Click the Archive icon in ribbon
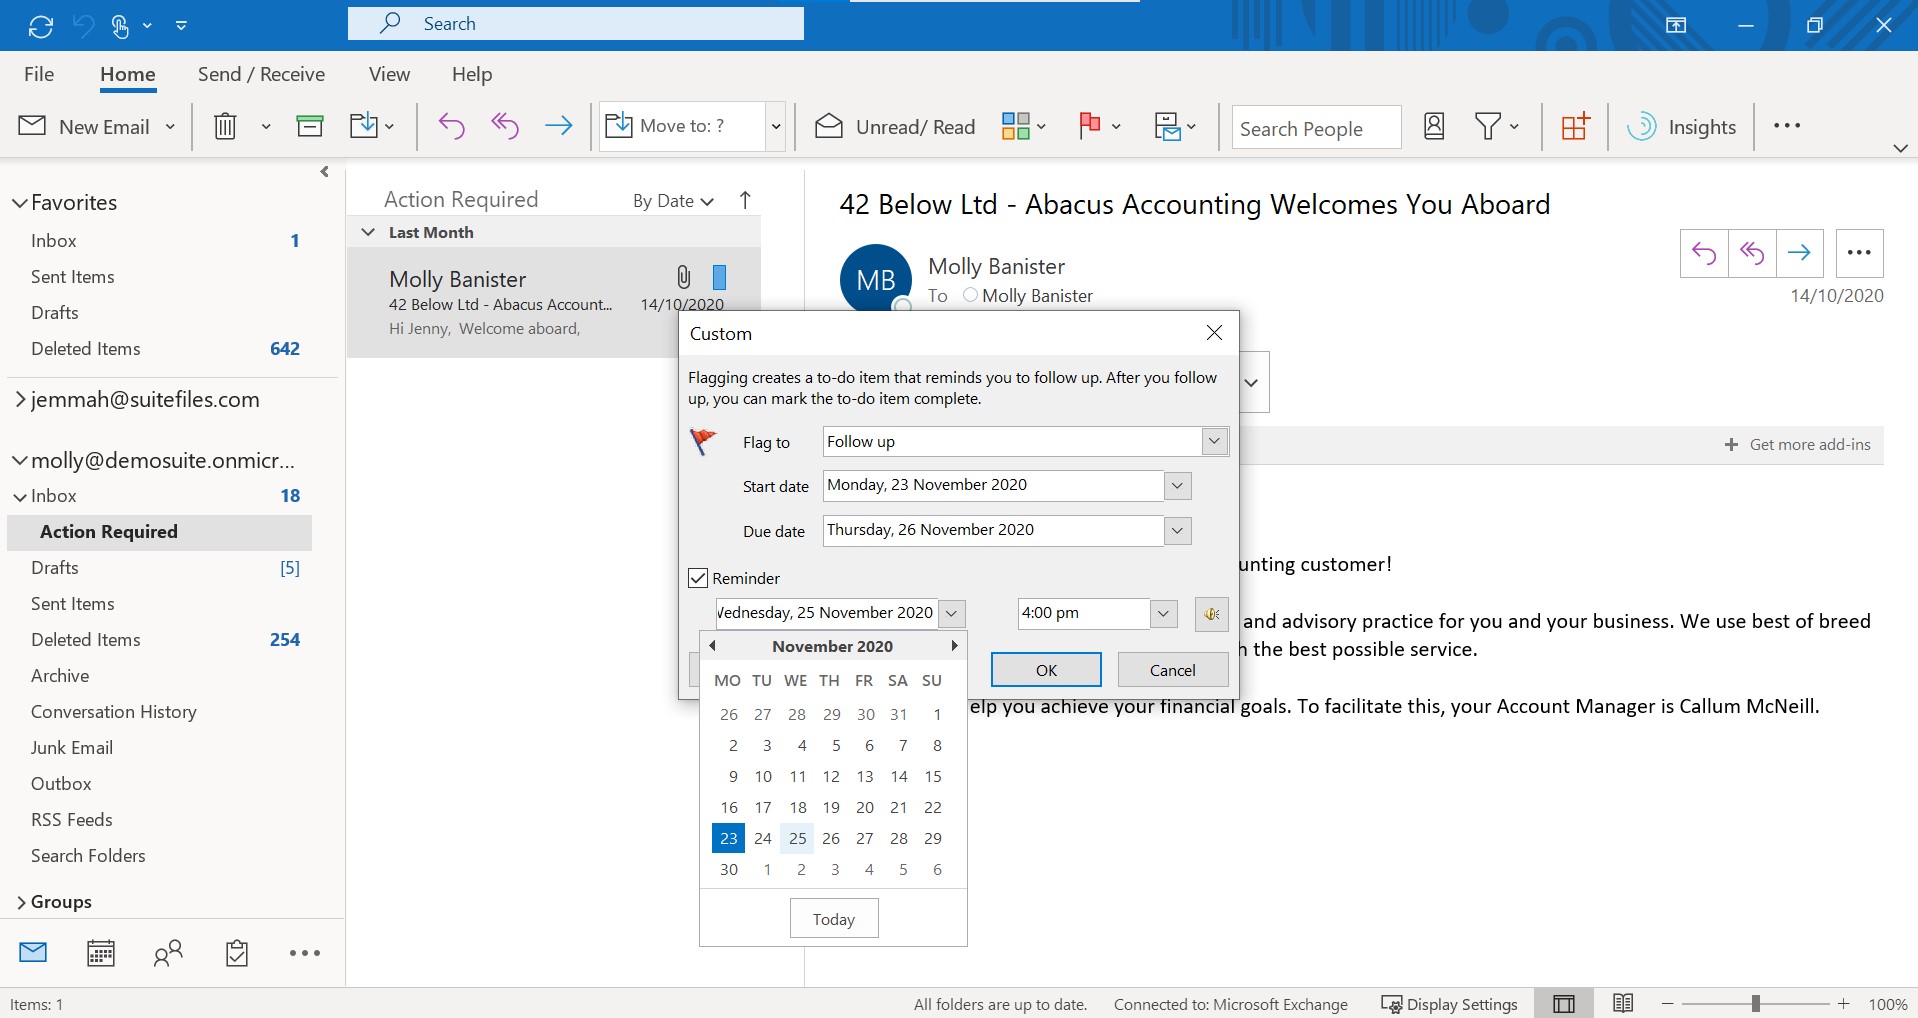This screenshot has height=1018, width=1918. click(310, 126)
